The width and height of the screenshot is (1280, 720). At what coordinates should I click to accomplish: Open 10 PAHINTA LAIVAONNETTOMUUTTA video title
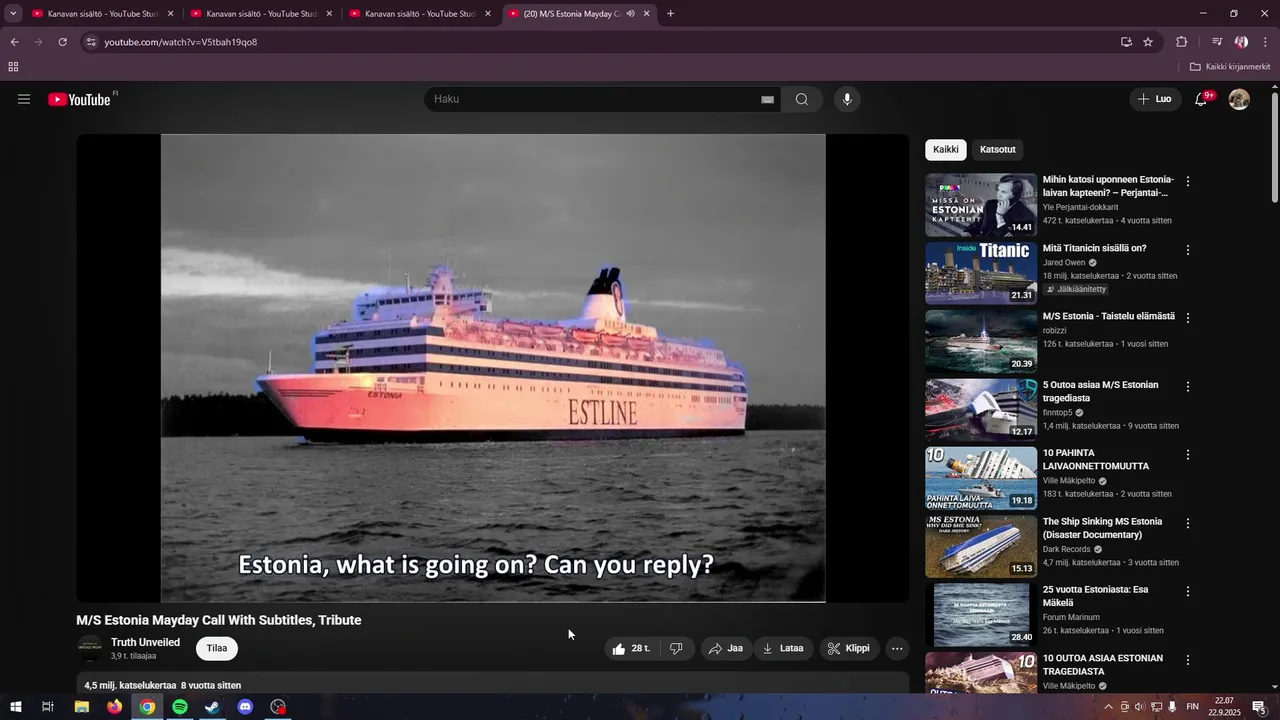[x=1096, y=459]
